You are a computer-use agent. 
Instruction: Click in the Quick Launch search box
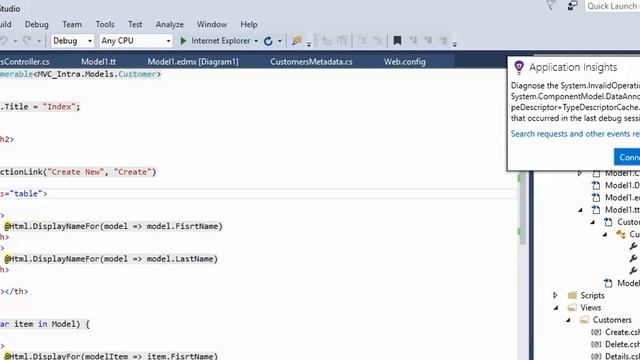[612, 6]
